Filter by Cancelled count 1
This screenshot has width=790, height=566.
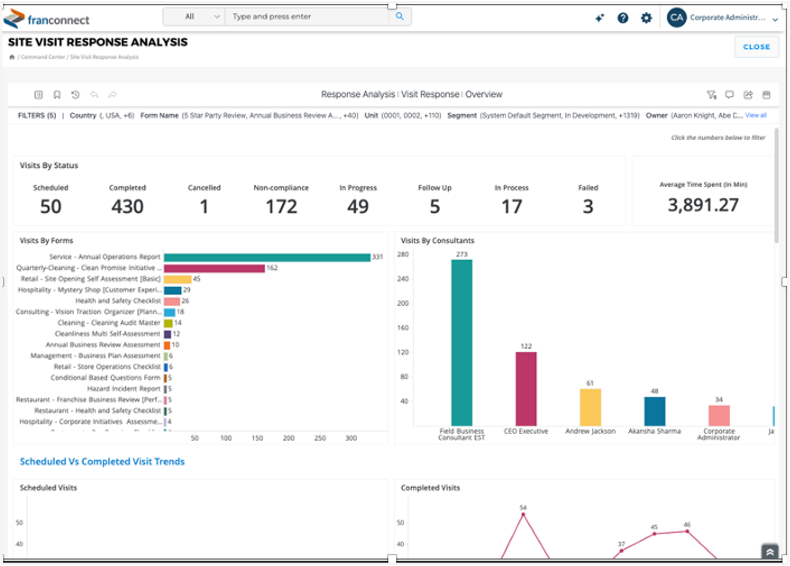click(204, 207)
